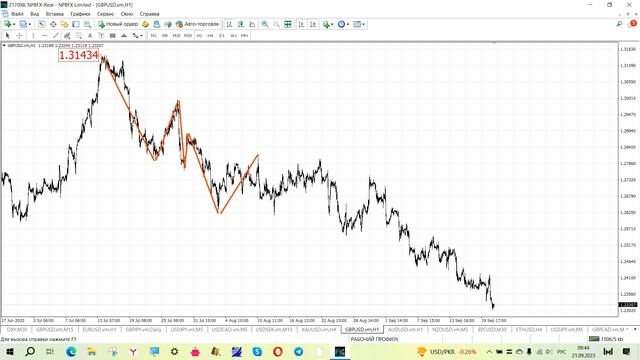Tile chart windows with grid icon
This screenshot has height=360, width=640.
[x=288, y=24]
